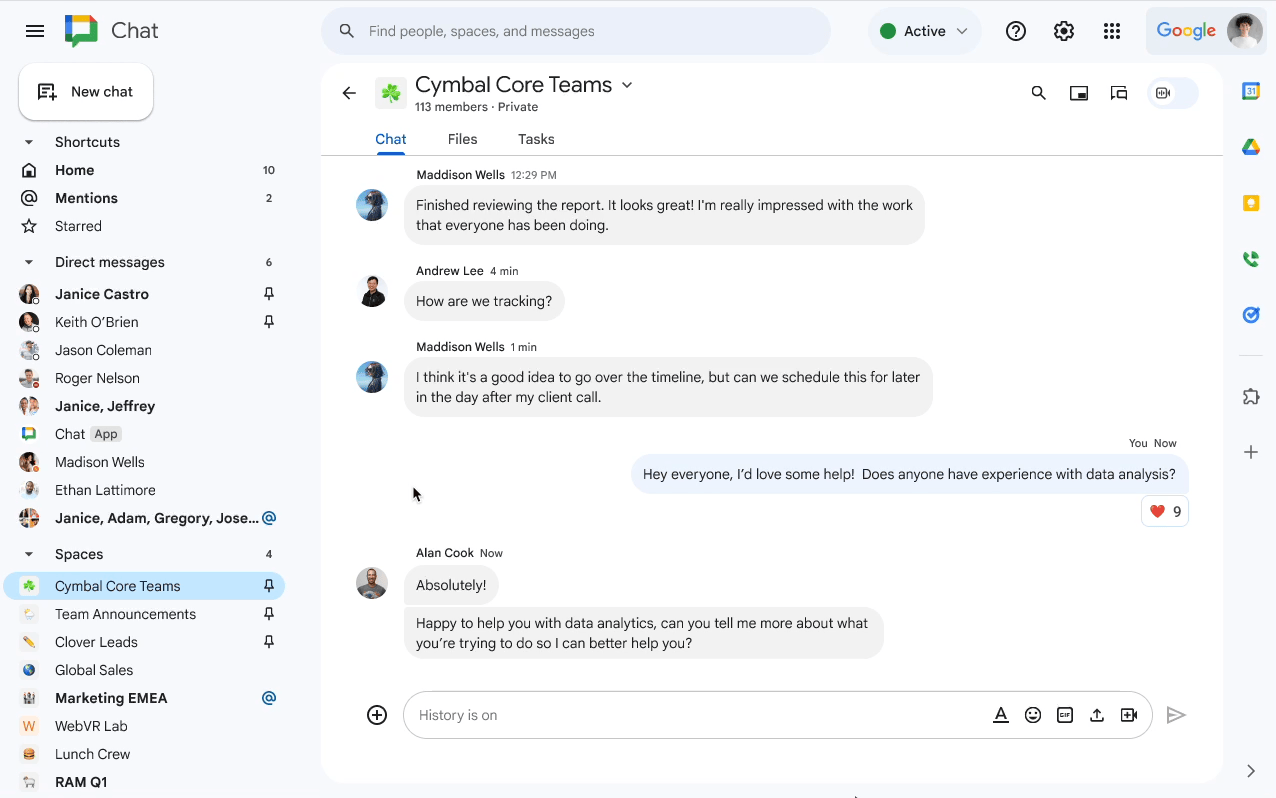
Task: Add a video meeting to your message
Action: pyautogui.click(x=1129, y=715)
